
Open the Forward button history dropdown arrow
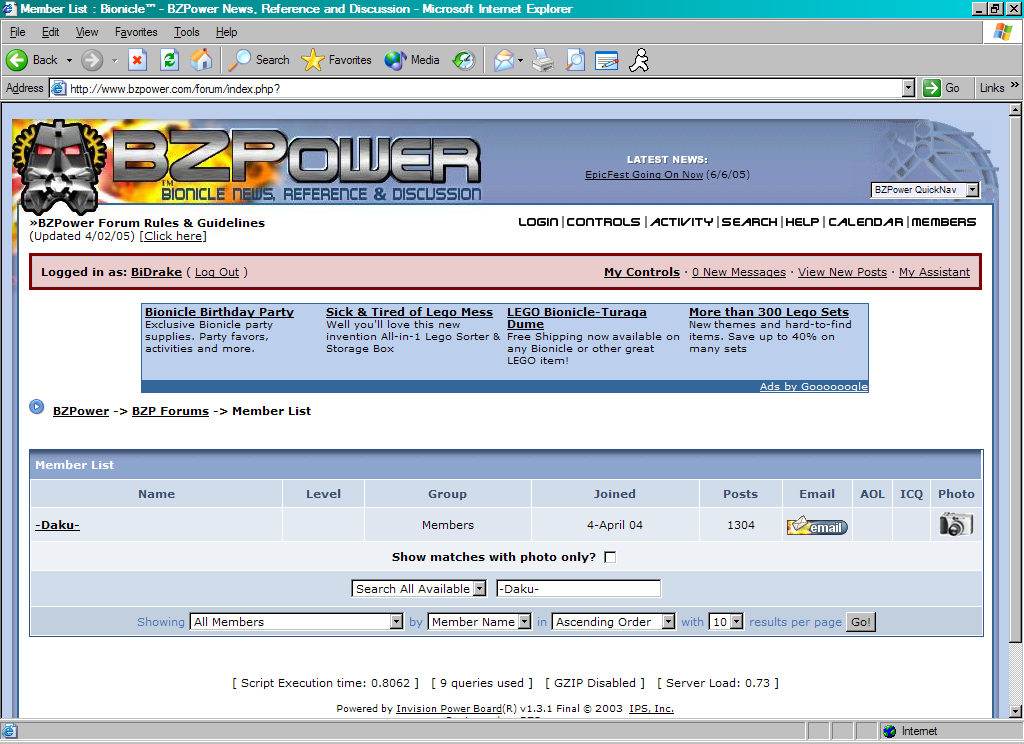pos(114,60)
